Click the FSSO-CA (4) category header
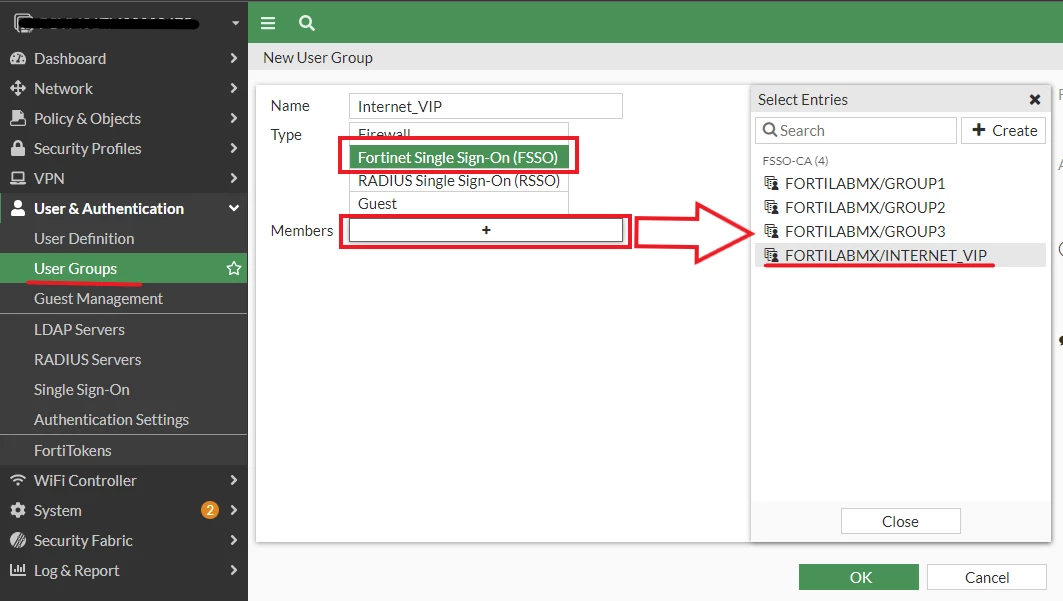The height and width of the screenshot is (601, 1063). tap(795, 161)
